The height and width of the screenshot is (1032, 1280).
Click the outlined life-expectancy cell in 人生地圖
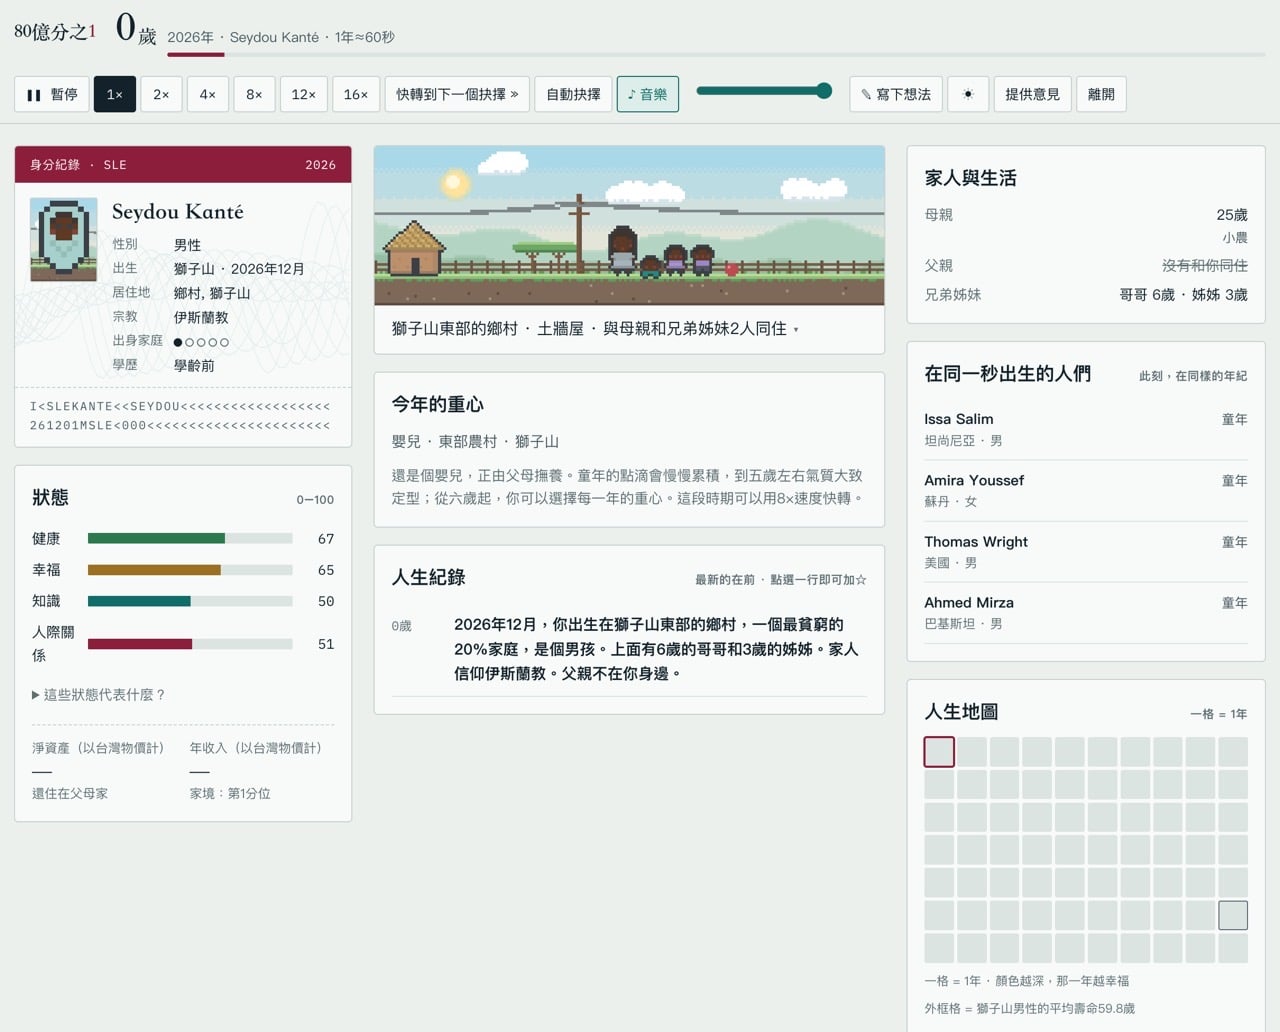coord(1233,915)
